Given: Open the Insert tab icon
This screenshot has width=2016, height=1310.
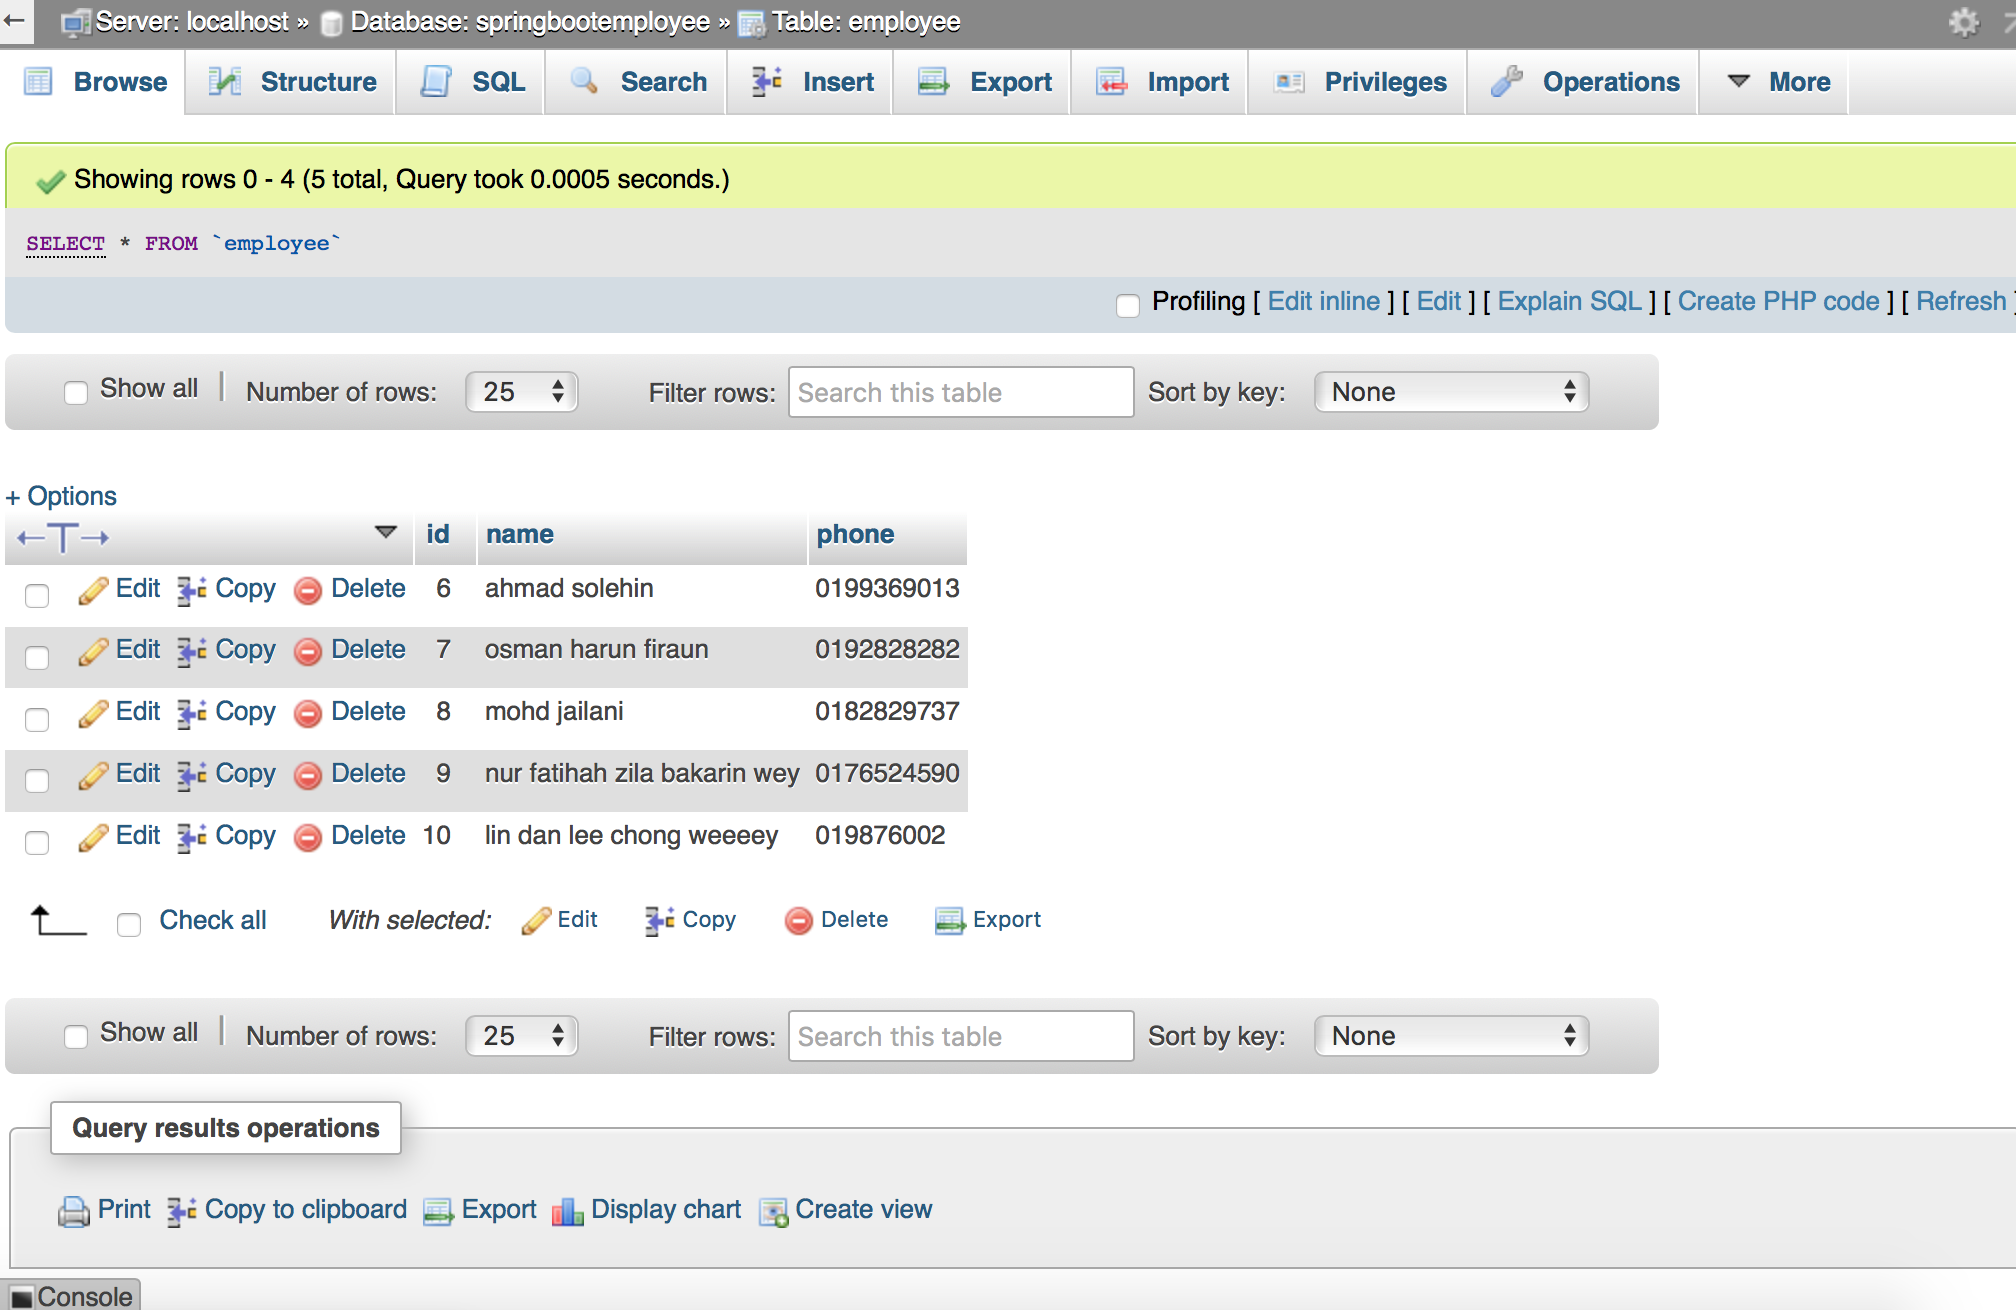Looking at the screenshot, I should (x=766, y=82).
